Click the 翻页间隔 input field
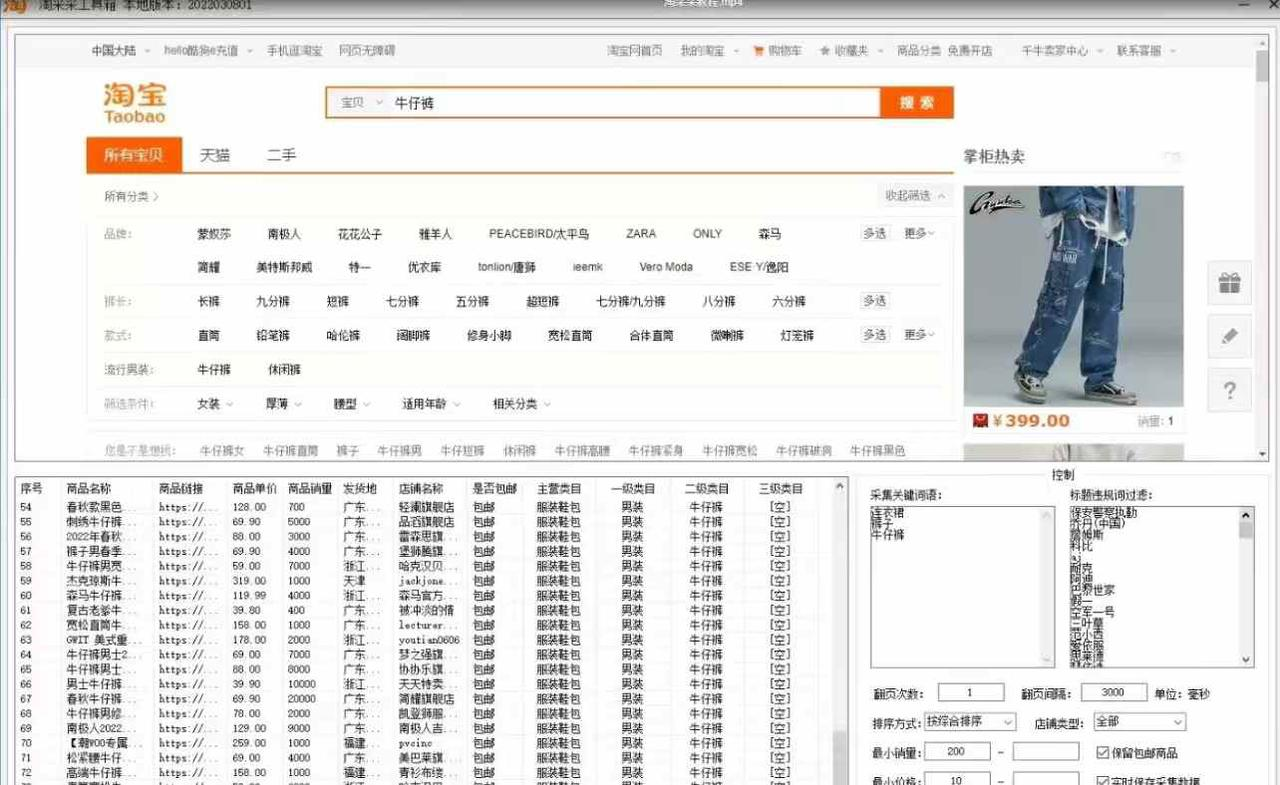Screen dimensions: 1280x785 pos(1113,692)
